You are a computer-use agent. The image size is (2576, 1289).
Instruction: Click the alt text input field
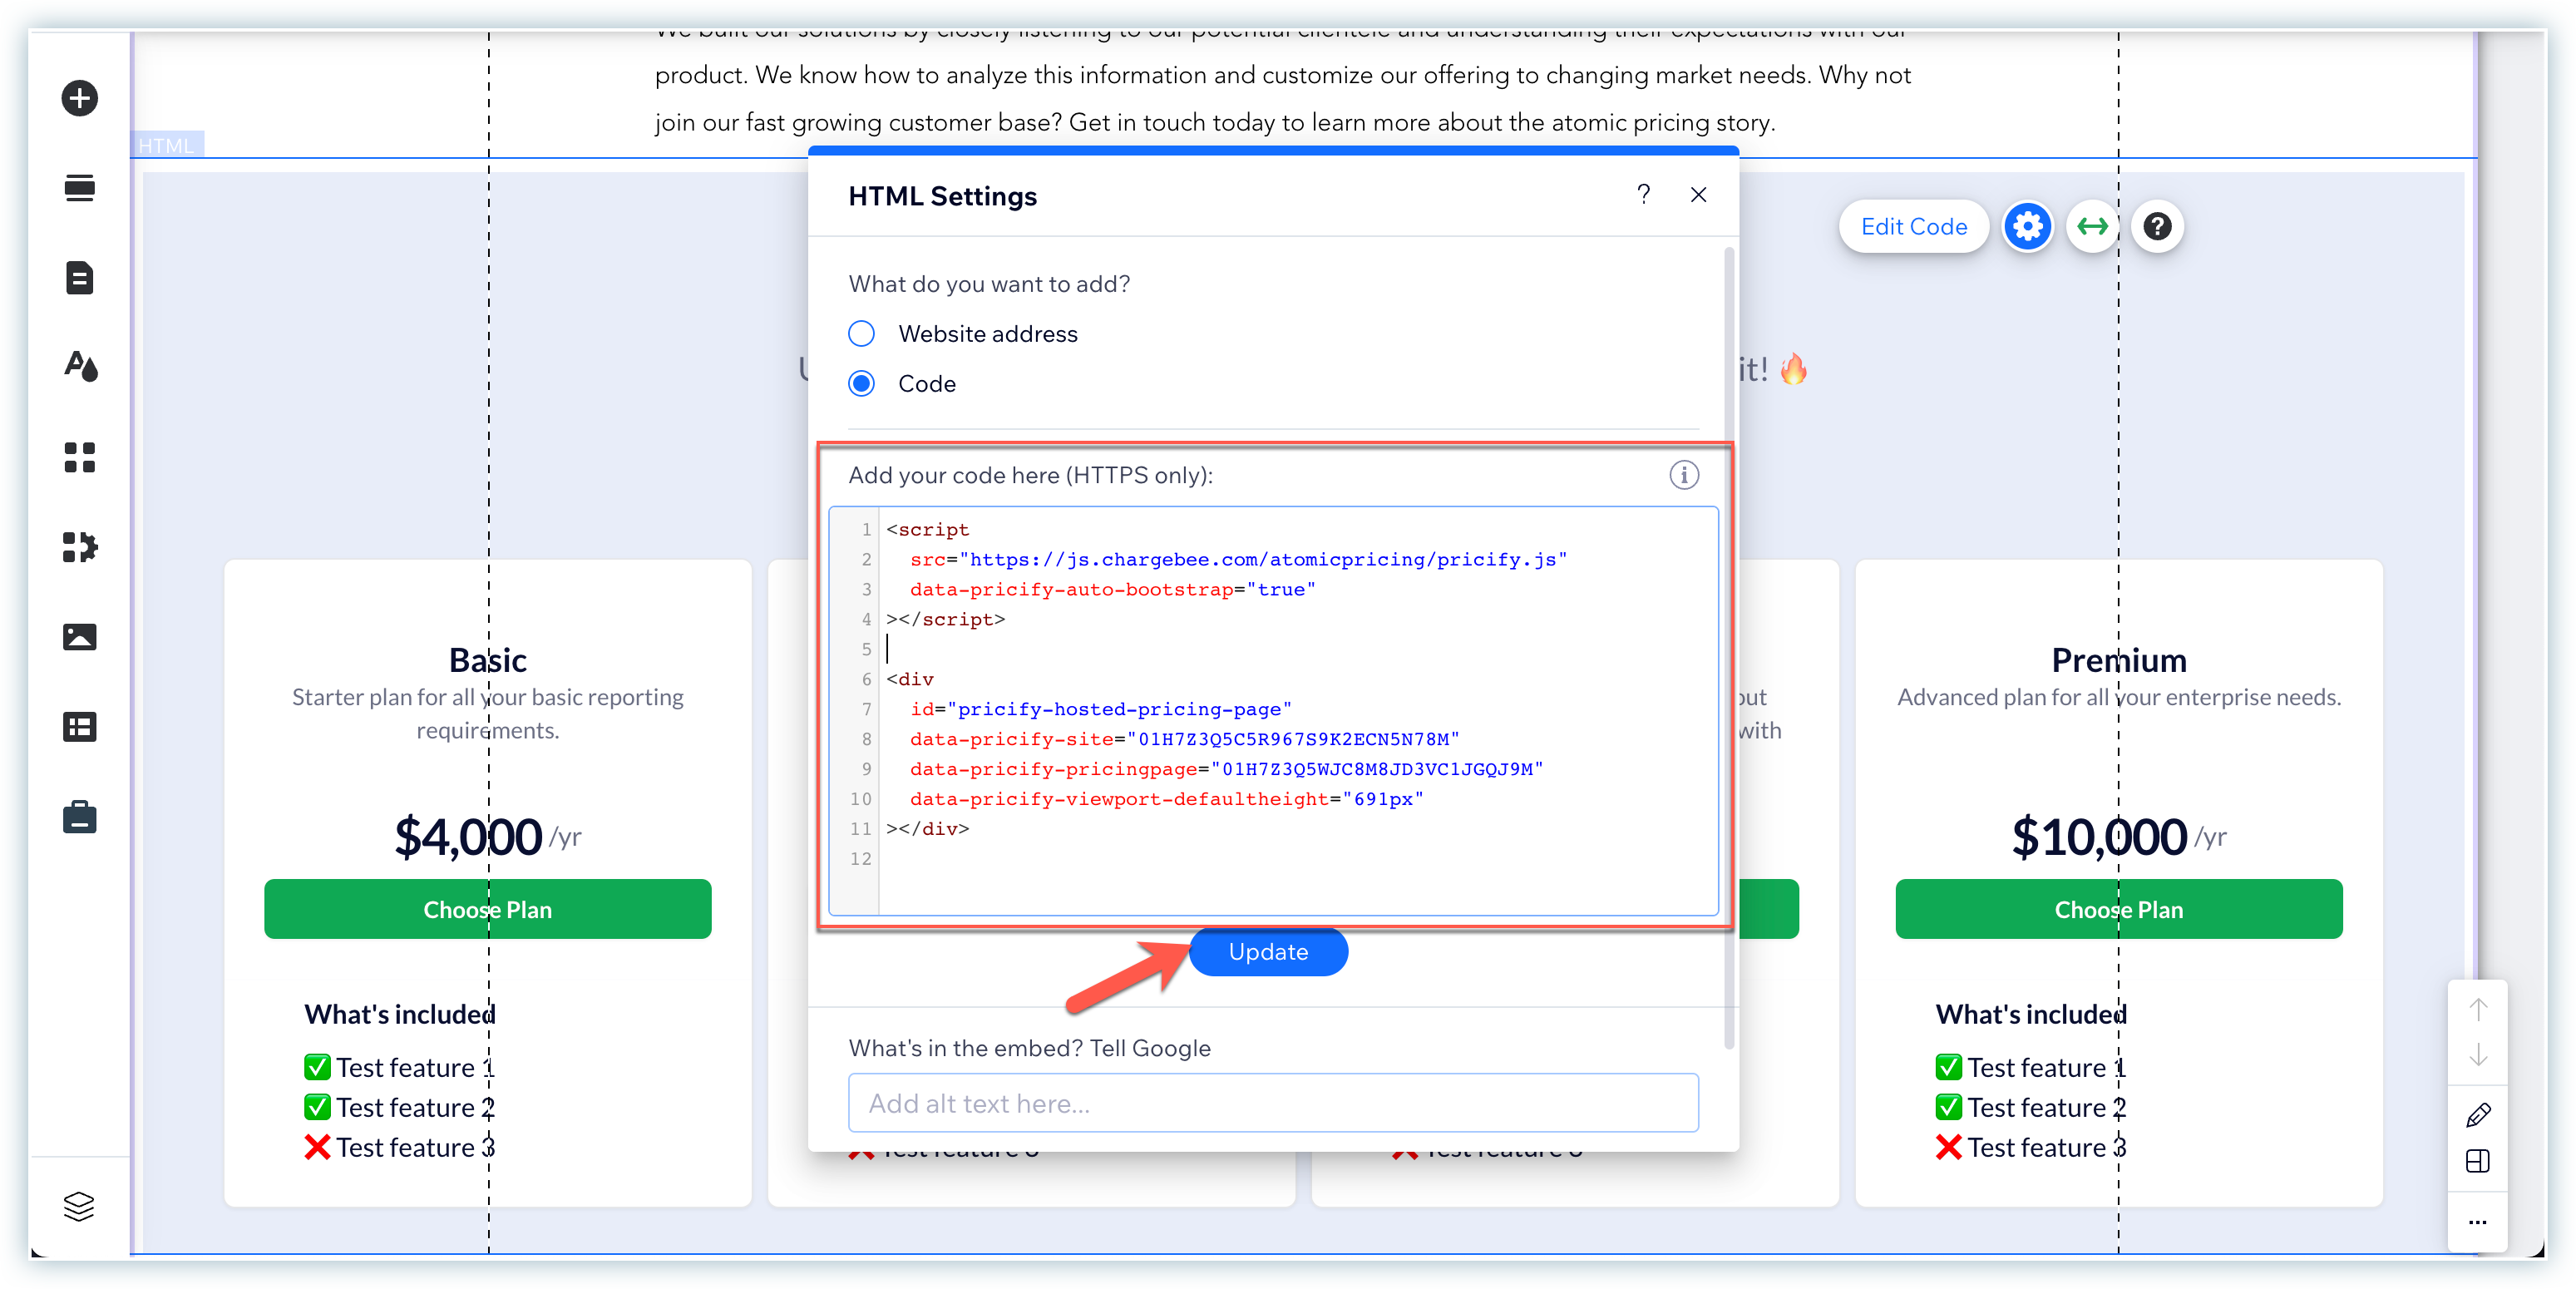[1272, 1103]
